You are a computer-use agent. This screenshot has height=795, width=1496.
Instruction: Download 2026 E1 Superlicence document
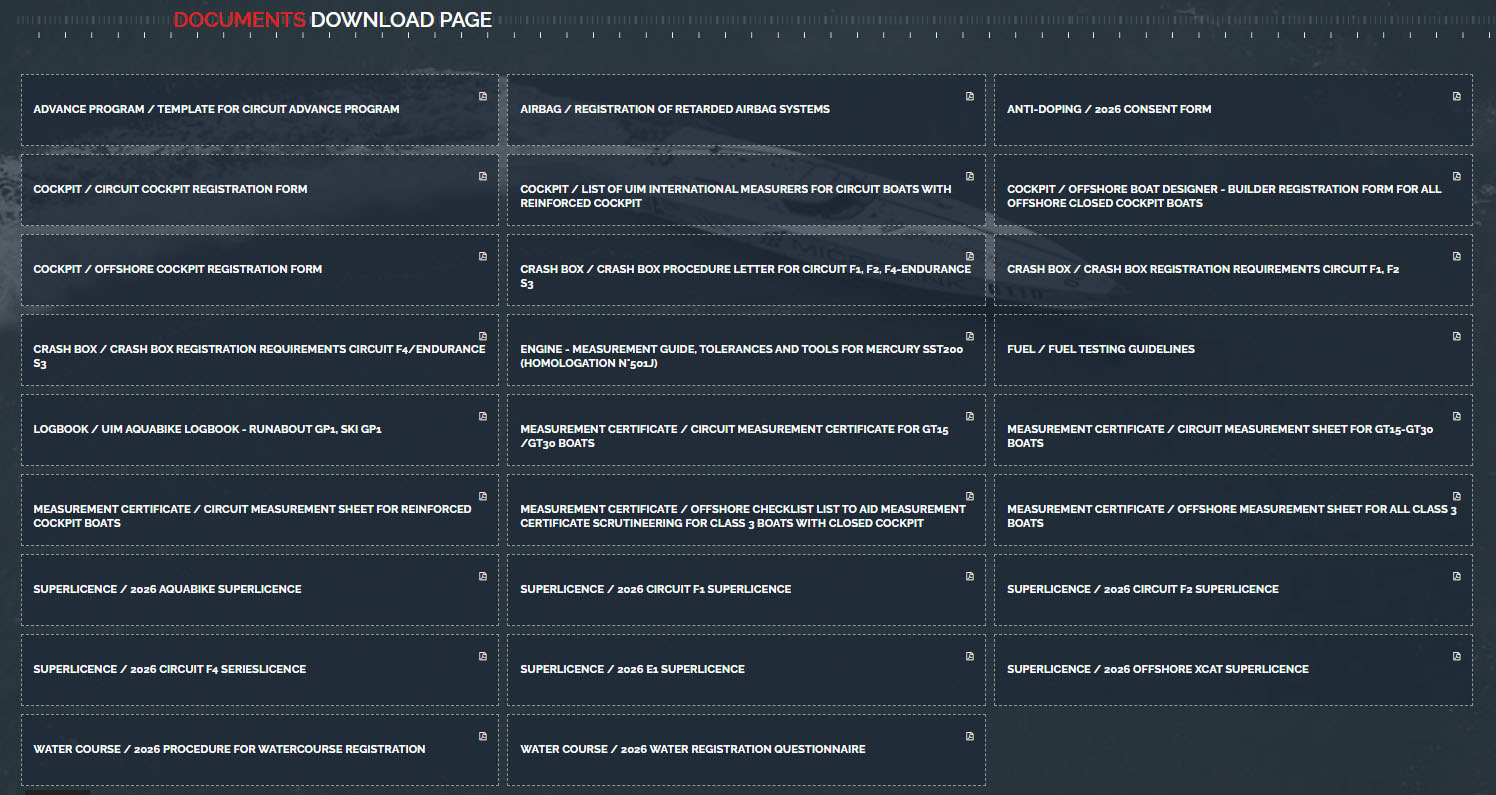pos(632,669)
